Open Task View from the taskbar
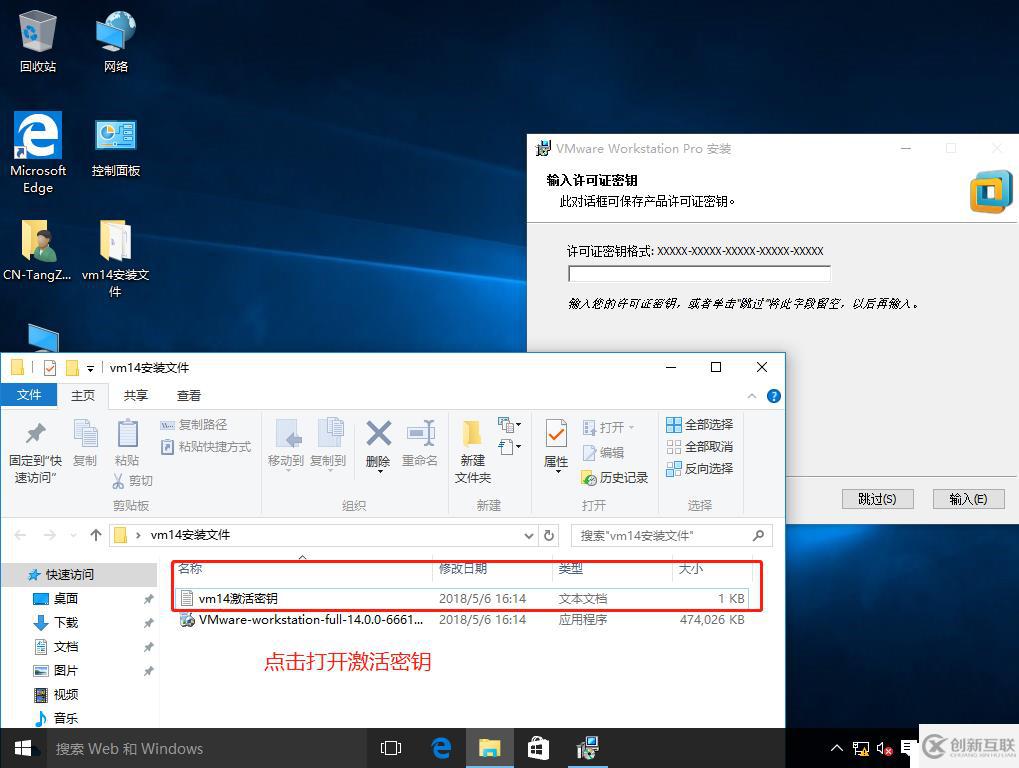Screen dimensions: 1019x768 tap(391, 748)
